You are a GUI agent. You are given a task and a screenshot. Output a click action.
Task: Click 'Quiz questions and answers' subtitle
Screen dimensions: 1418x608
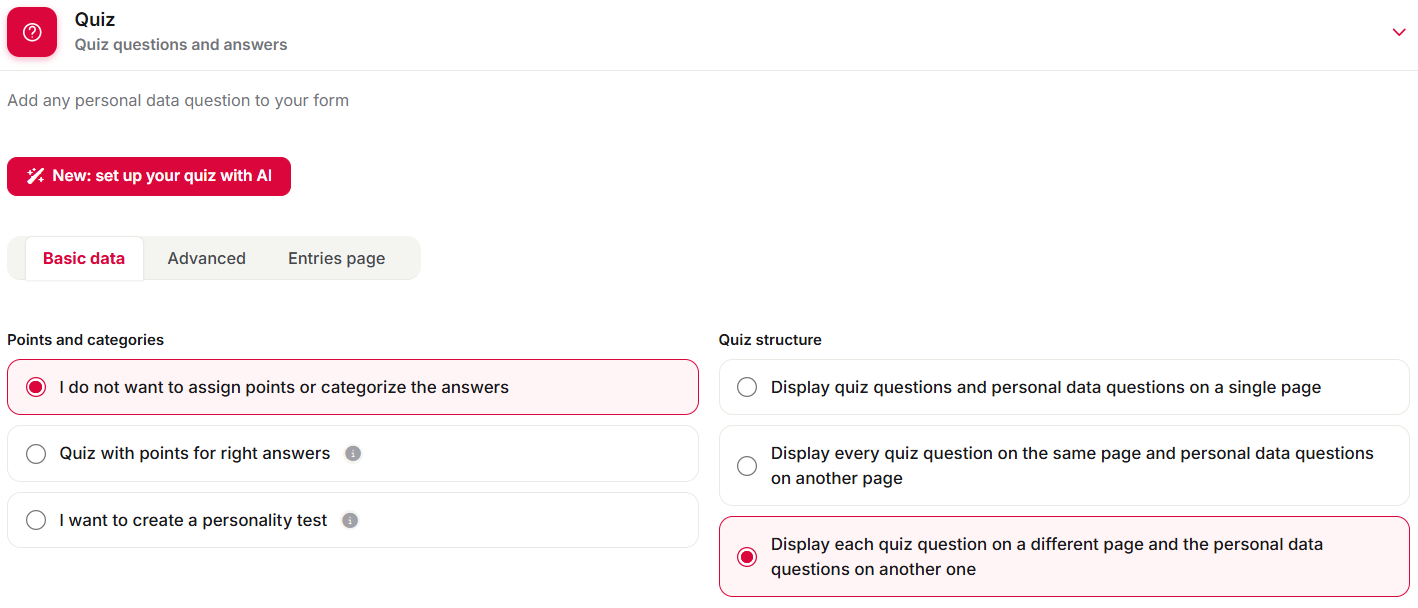tap(181, 45)
